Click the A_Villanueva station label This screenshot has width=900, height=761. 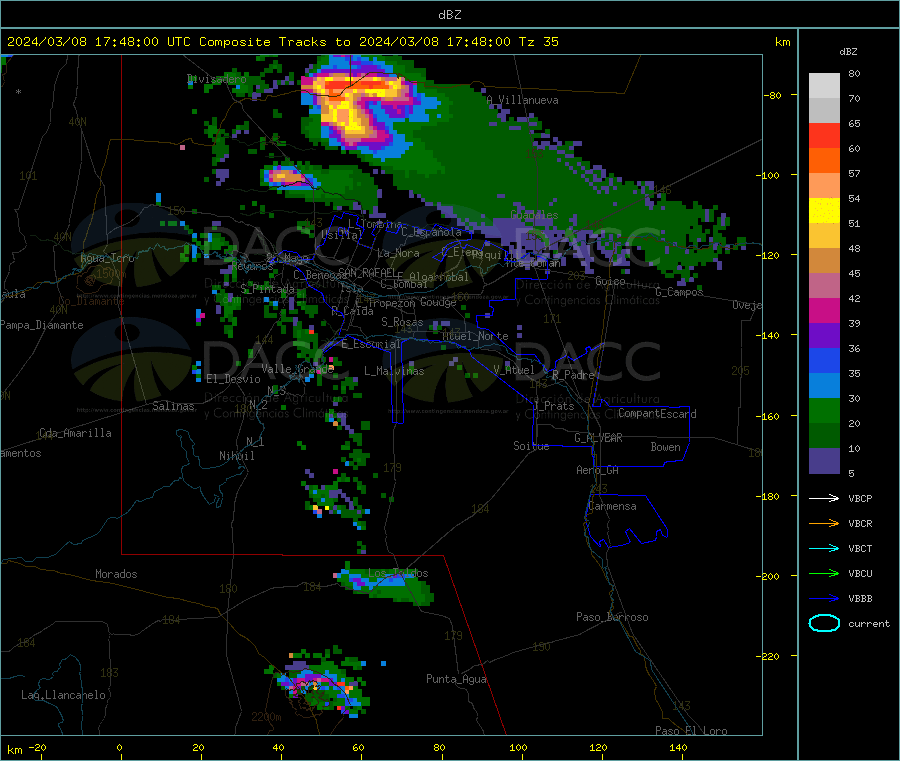tap(522, 100)
